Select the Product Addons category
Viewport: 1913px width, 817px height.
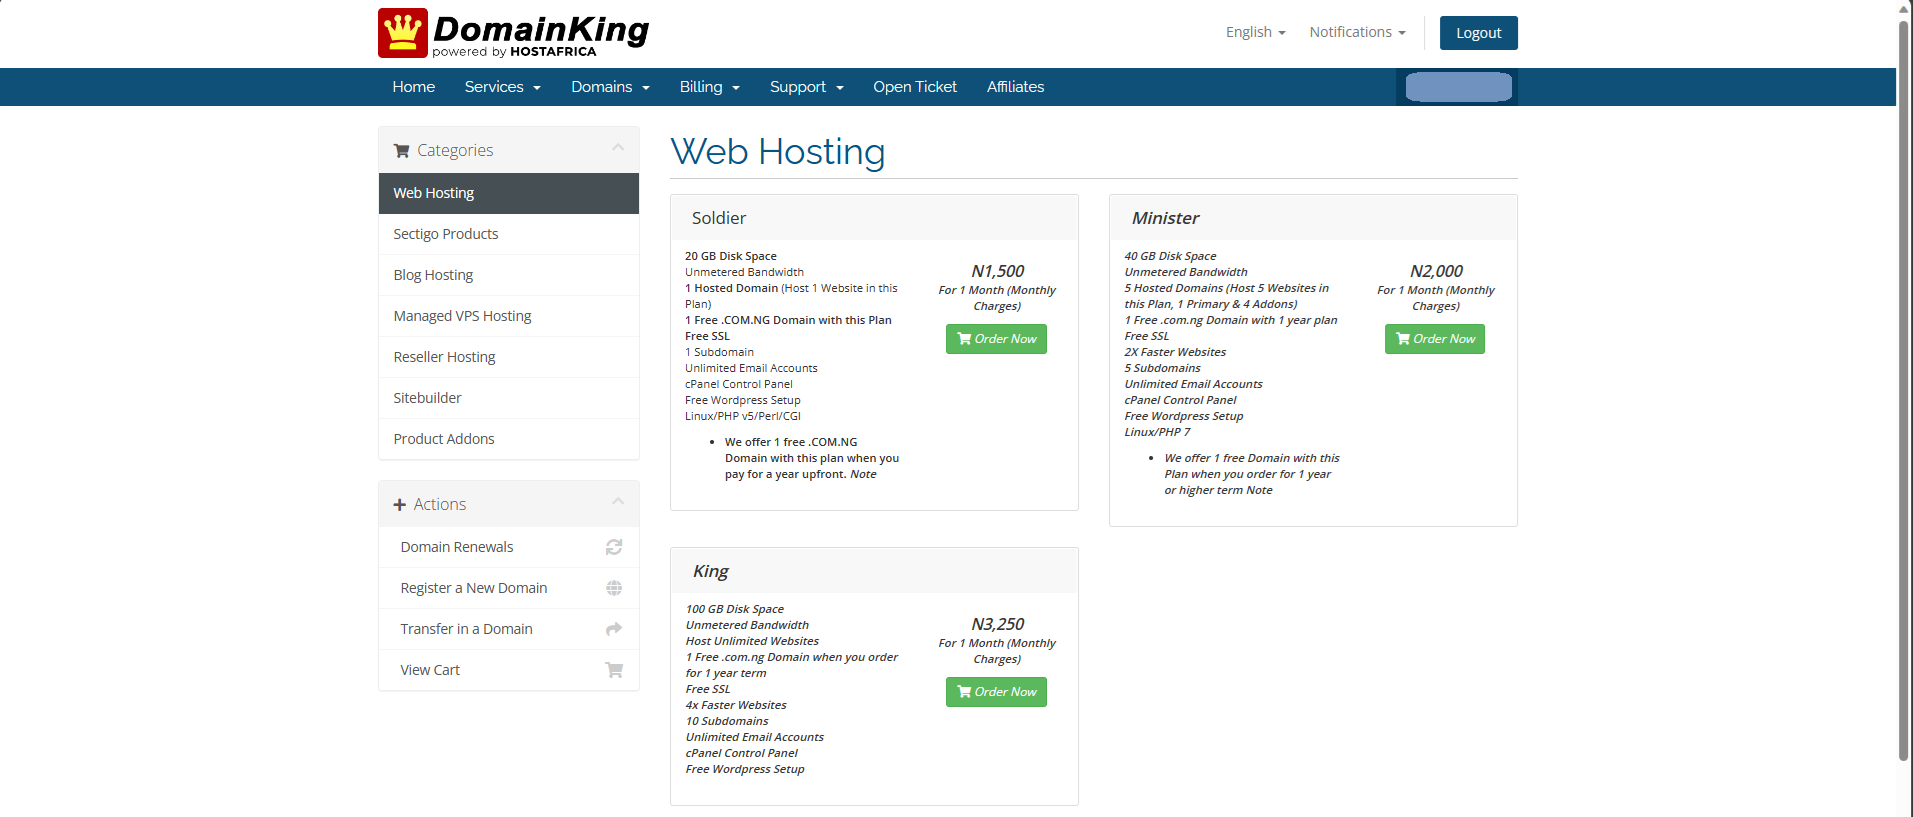coord(509,439)
